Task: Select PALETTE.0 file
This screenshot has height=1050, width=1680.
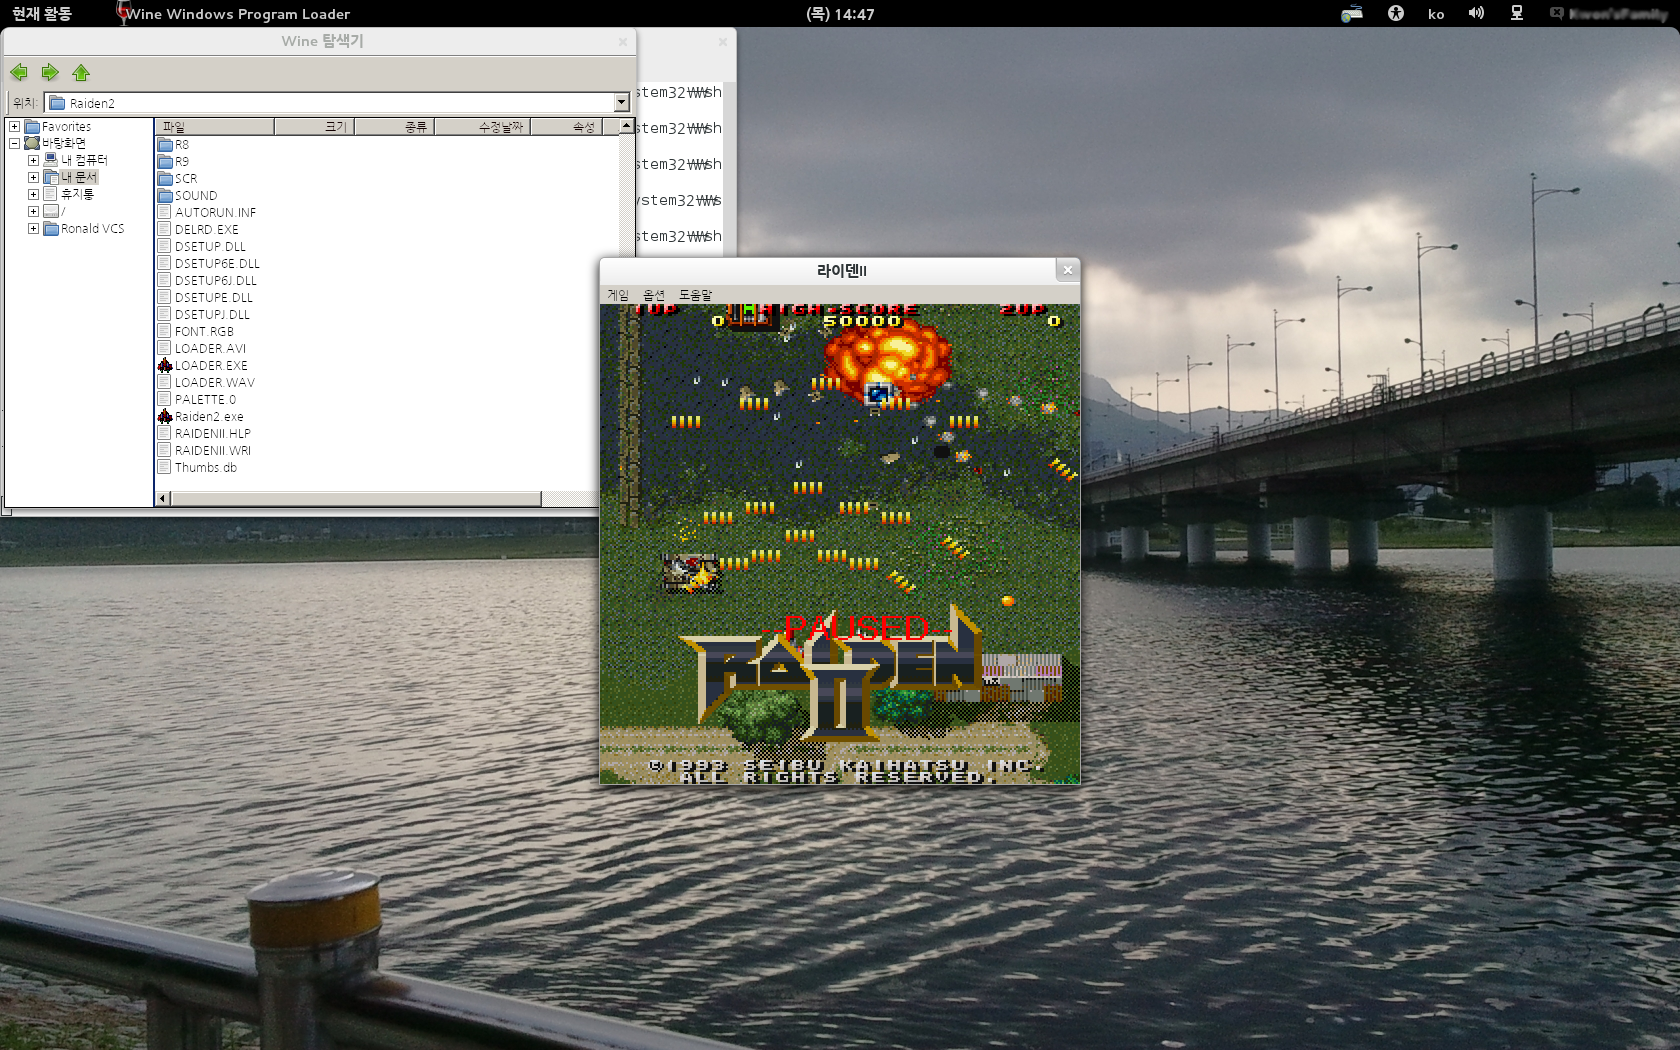Action: click(197, 399)
